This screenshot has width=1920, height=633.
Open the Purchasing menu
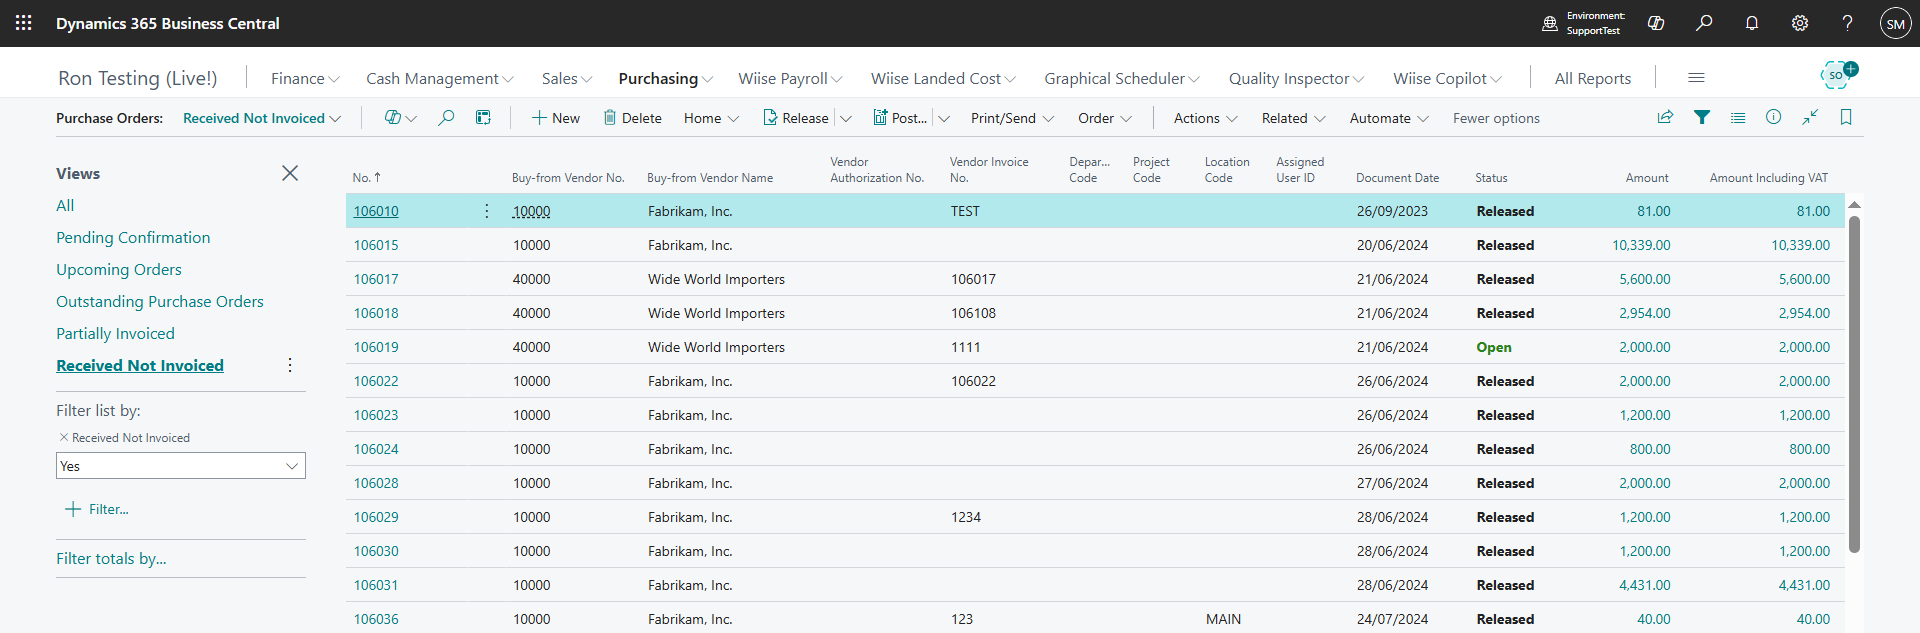[666, 78]
